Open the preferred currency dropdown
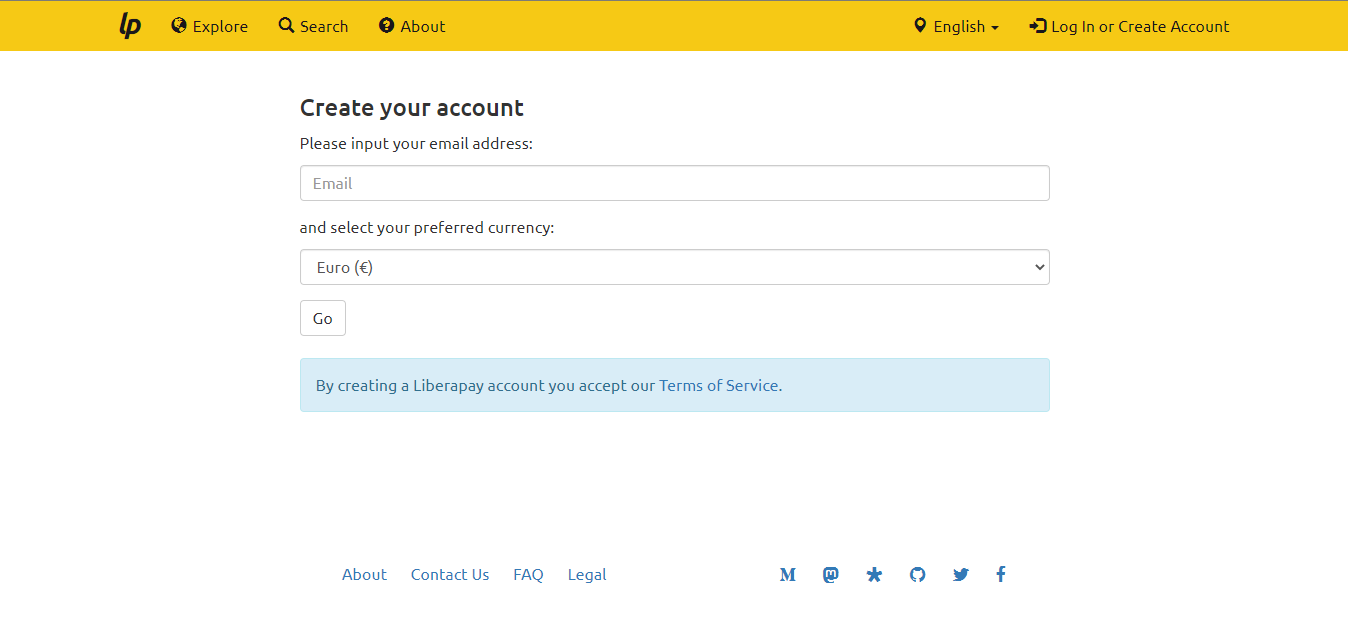The height and width of the screenshot is (619, 1348). [674, 267]
